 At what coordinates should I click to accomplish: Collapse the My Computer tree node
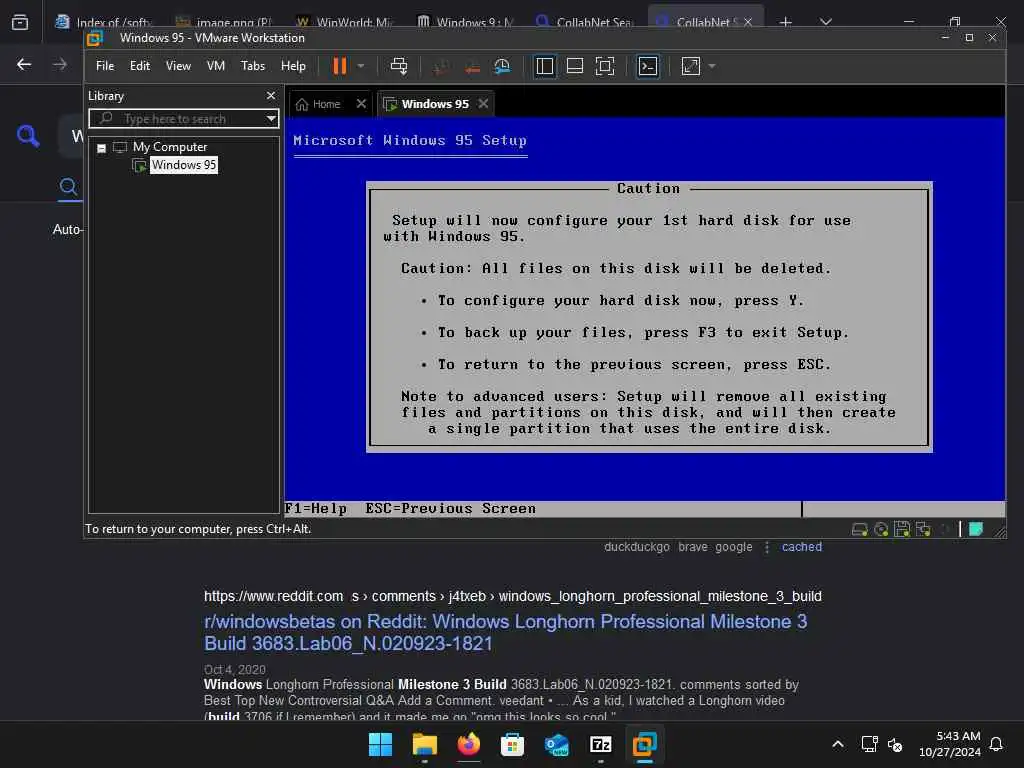pos(101,148)
